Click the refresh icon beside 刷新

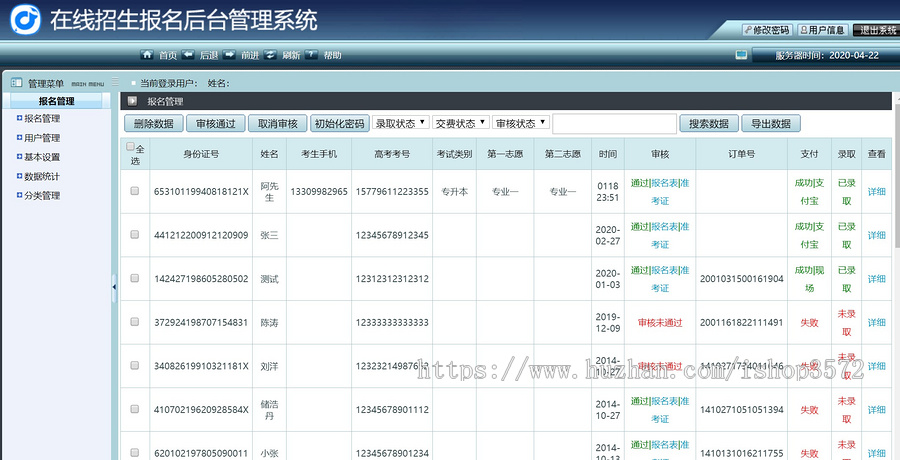[270, 55]
